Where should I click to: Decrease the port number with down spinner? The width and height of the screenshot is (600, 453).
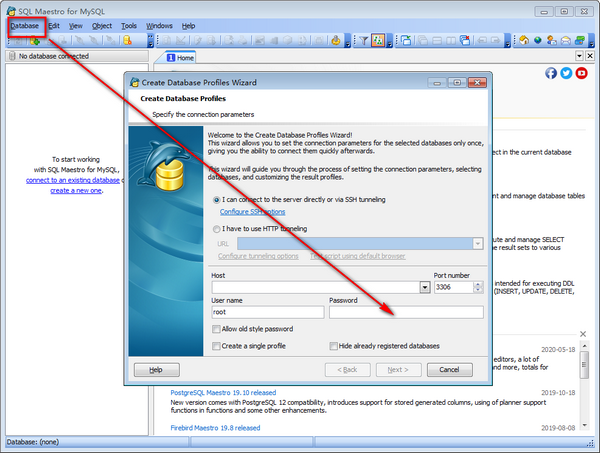(x=478, y=290)
